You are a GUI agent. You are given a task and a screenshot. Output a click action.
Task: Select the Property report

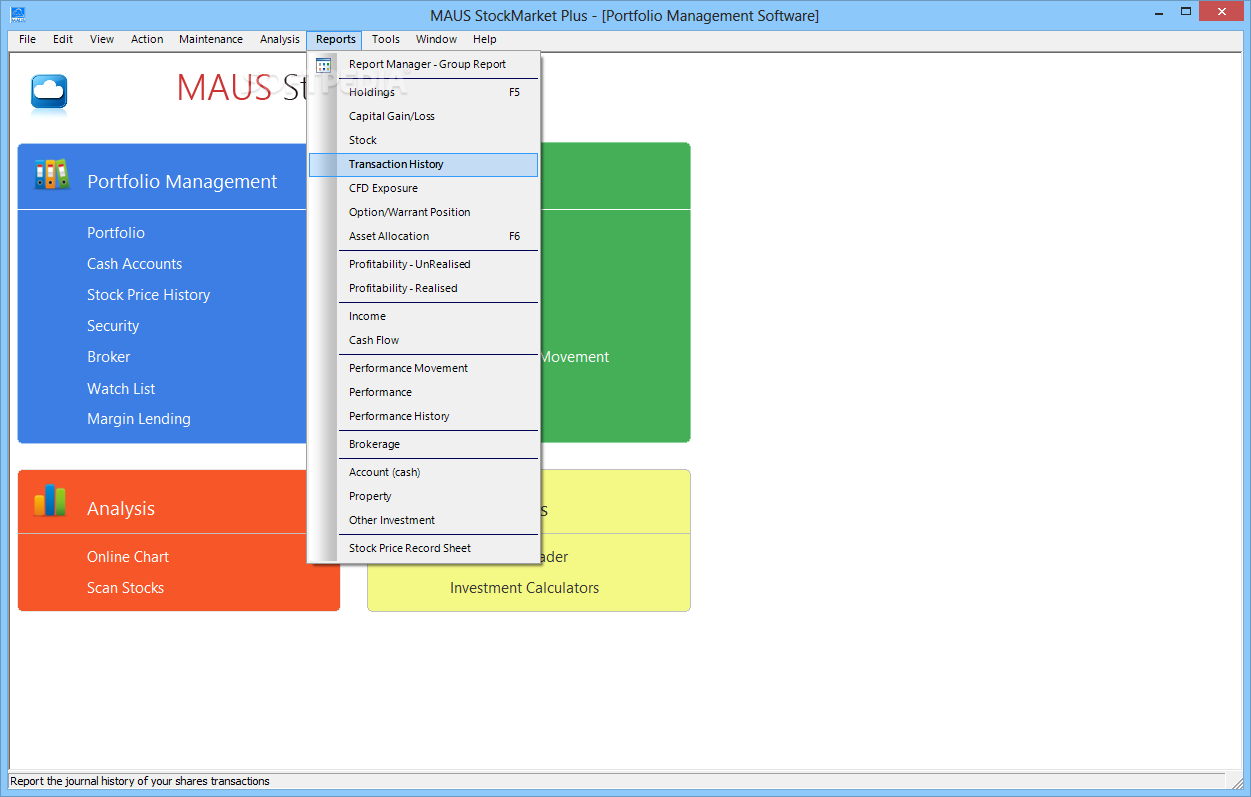pyautogui.click(x=423, y=496)
